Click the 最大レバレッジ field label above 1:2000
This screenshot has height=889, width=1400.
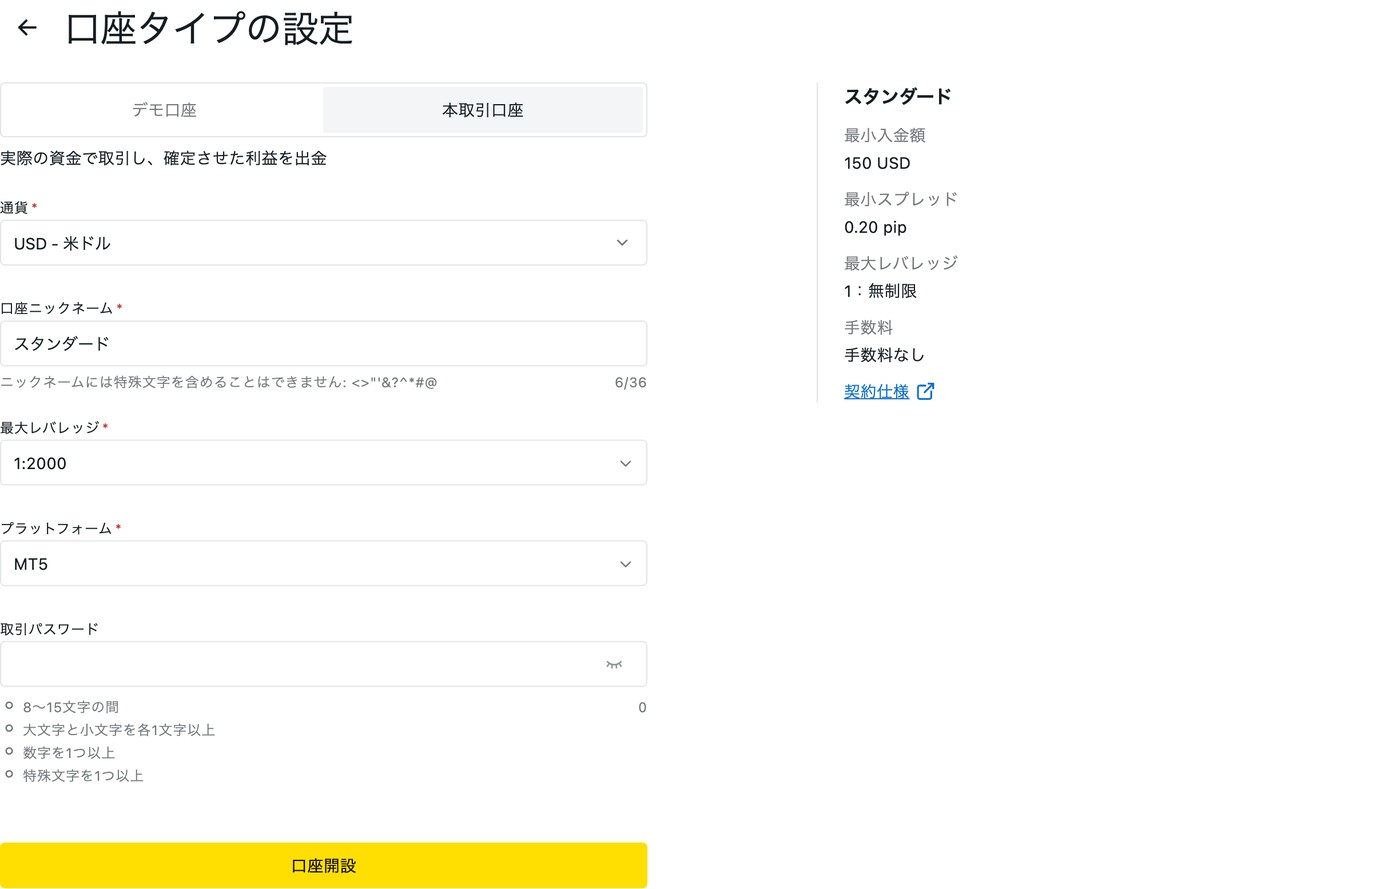click(x=50, y=427)
